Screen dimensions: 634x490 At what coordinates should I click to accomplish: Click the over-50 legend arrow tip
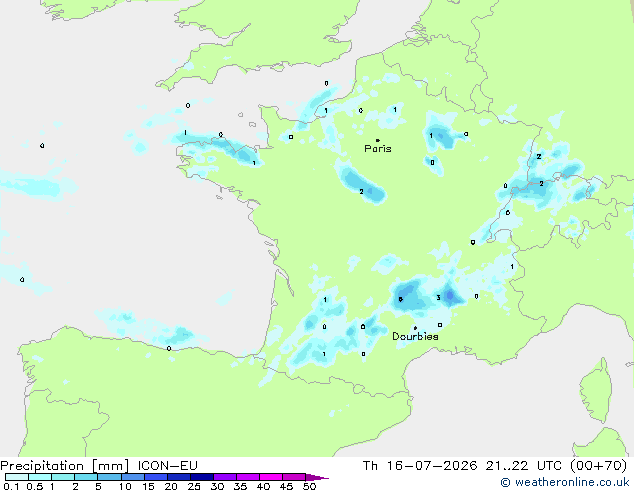coord(317,477)
